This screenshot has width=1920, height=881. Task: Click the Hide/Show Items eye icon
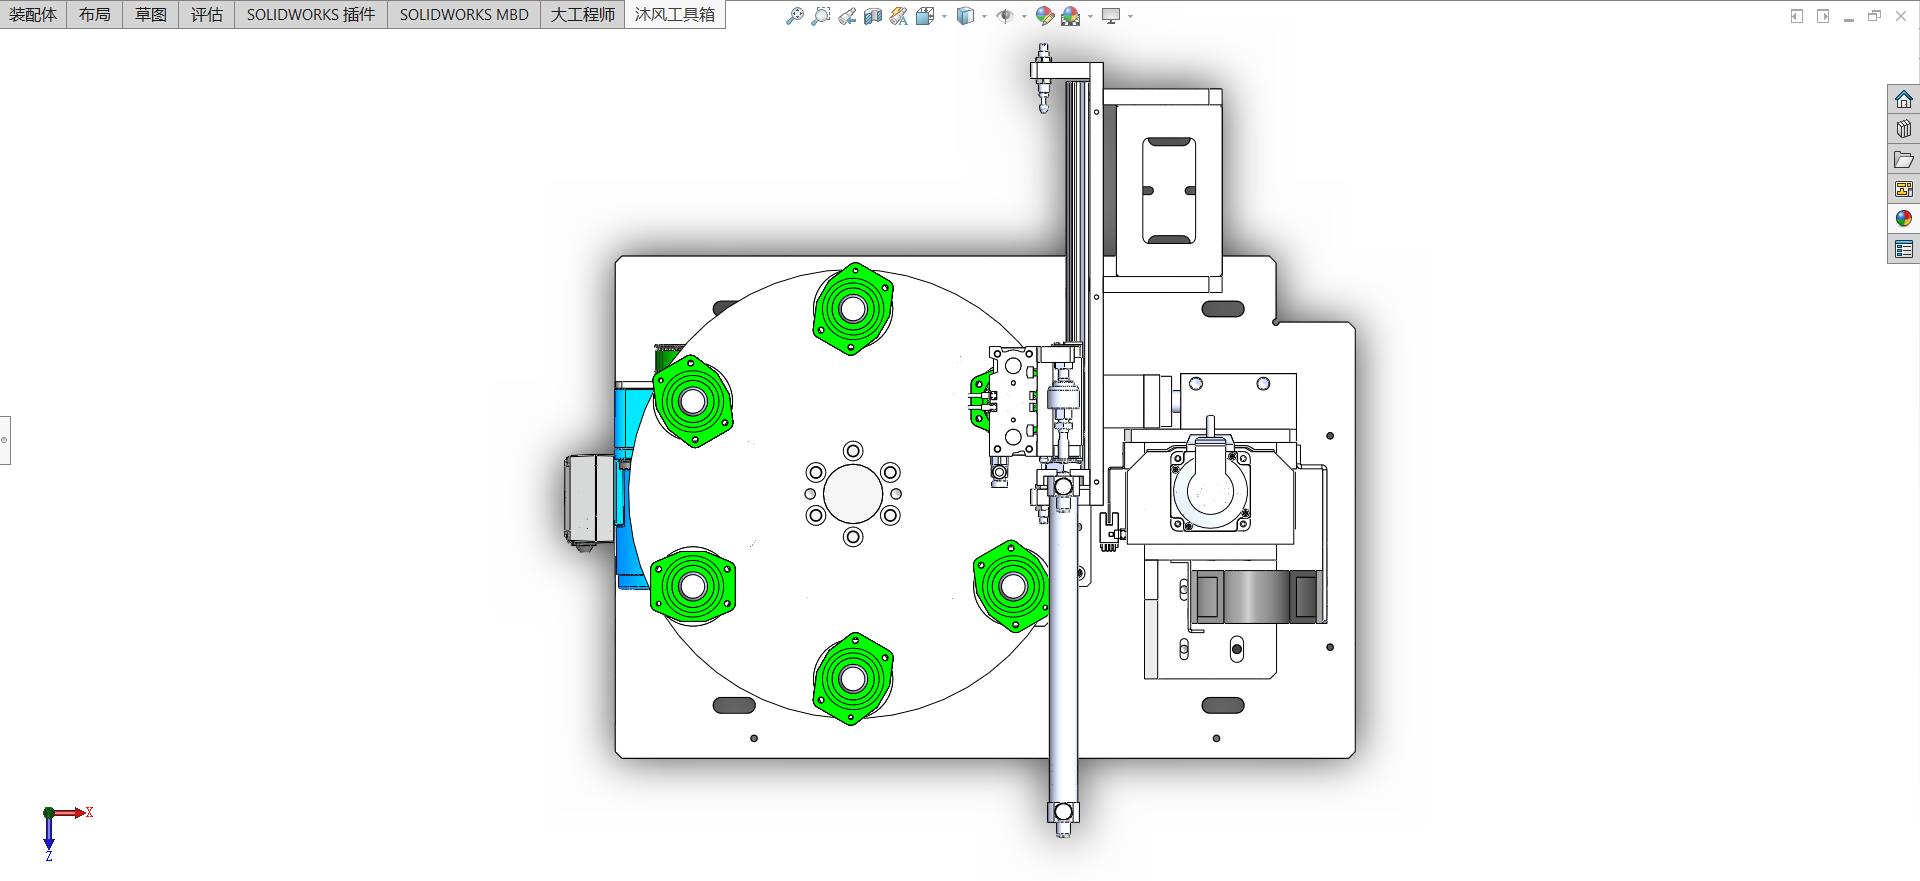coord(1005,16)
